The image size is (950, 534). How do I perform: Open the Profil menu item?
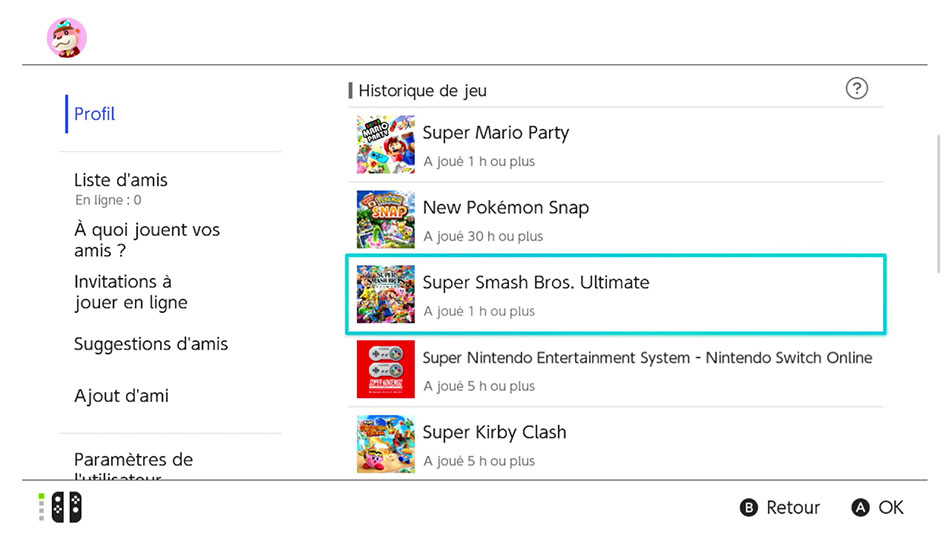95,114
